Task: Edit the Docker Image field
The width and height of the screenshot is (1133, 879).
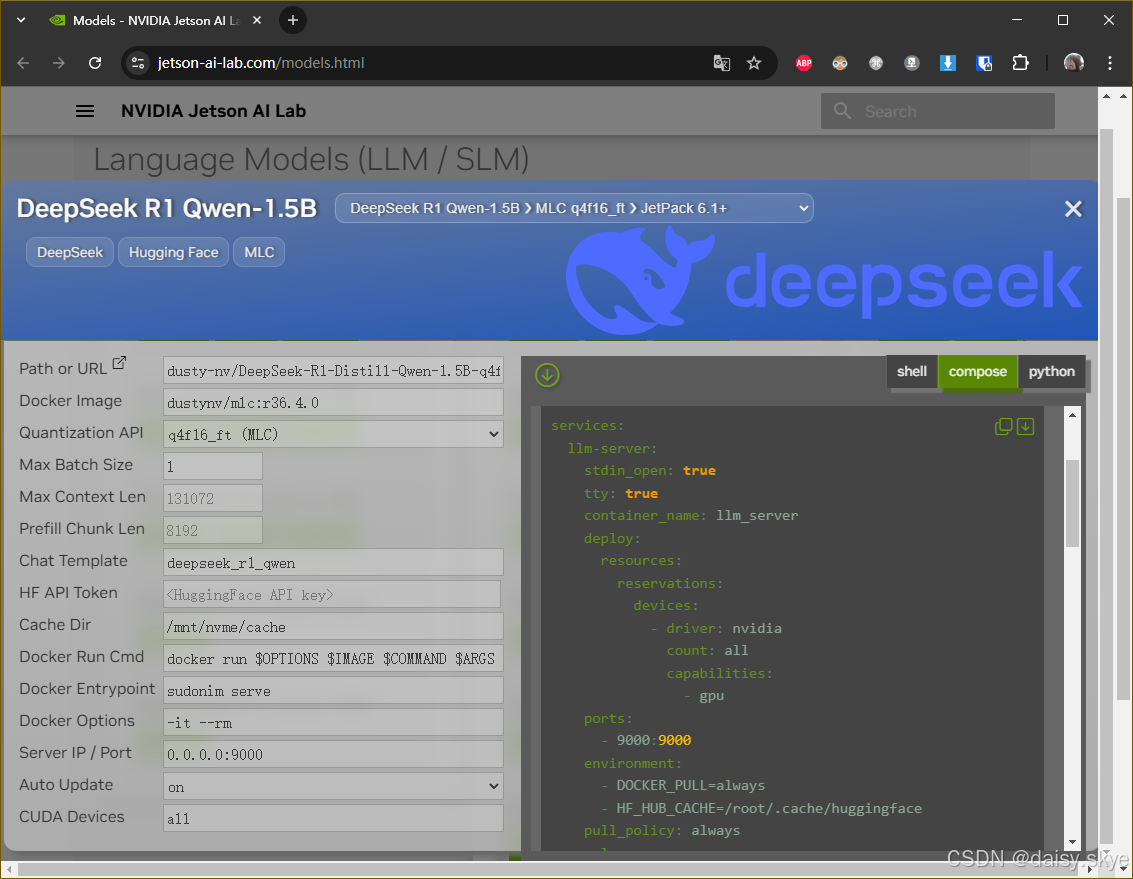Action: 333,403
